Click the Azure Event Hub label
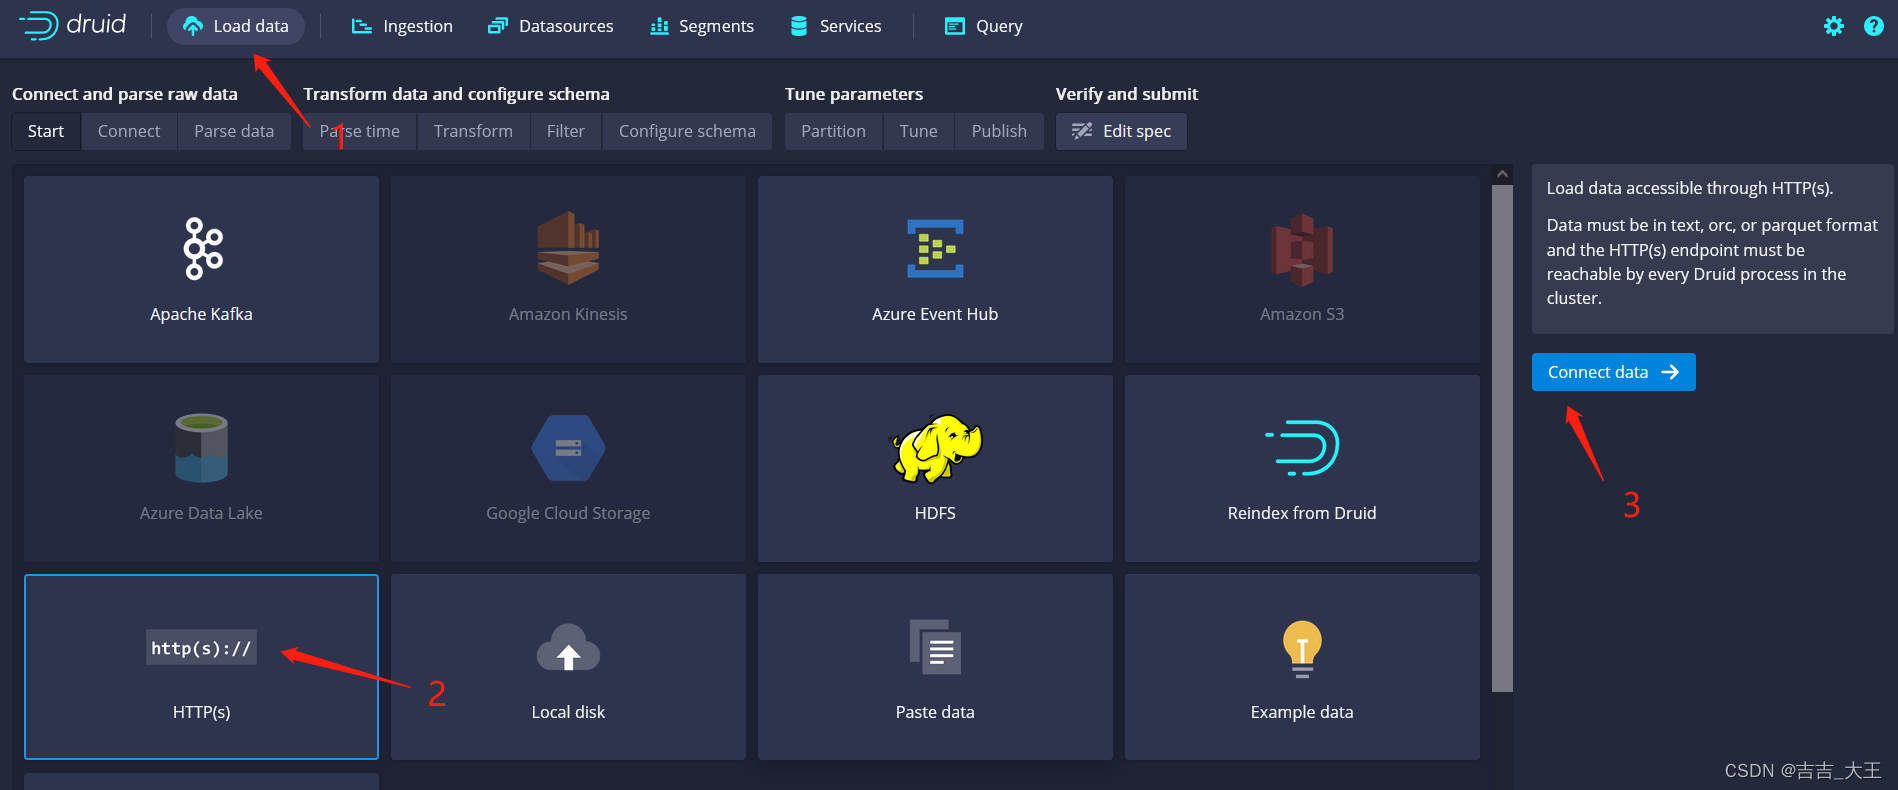 [935, 314]
